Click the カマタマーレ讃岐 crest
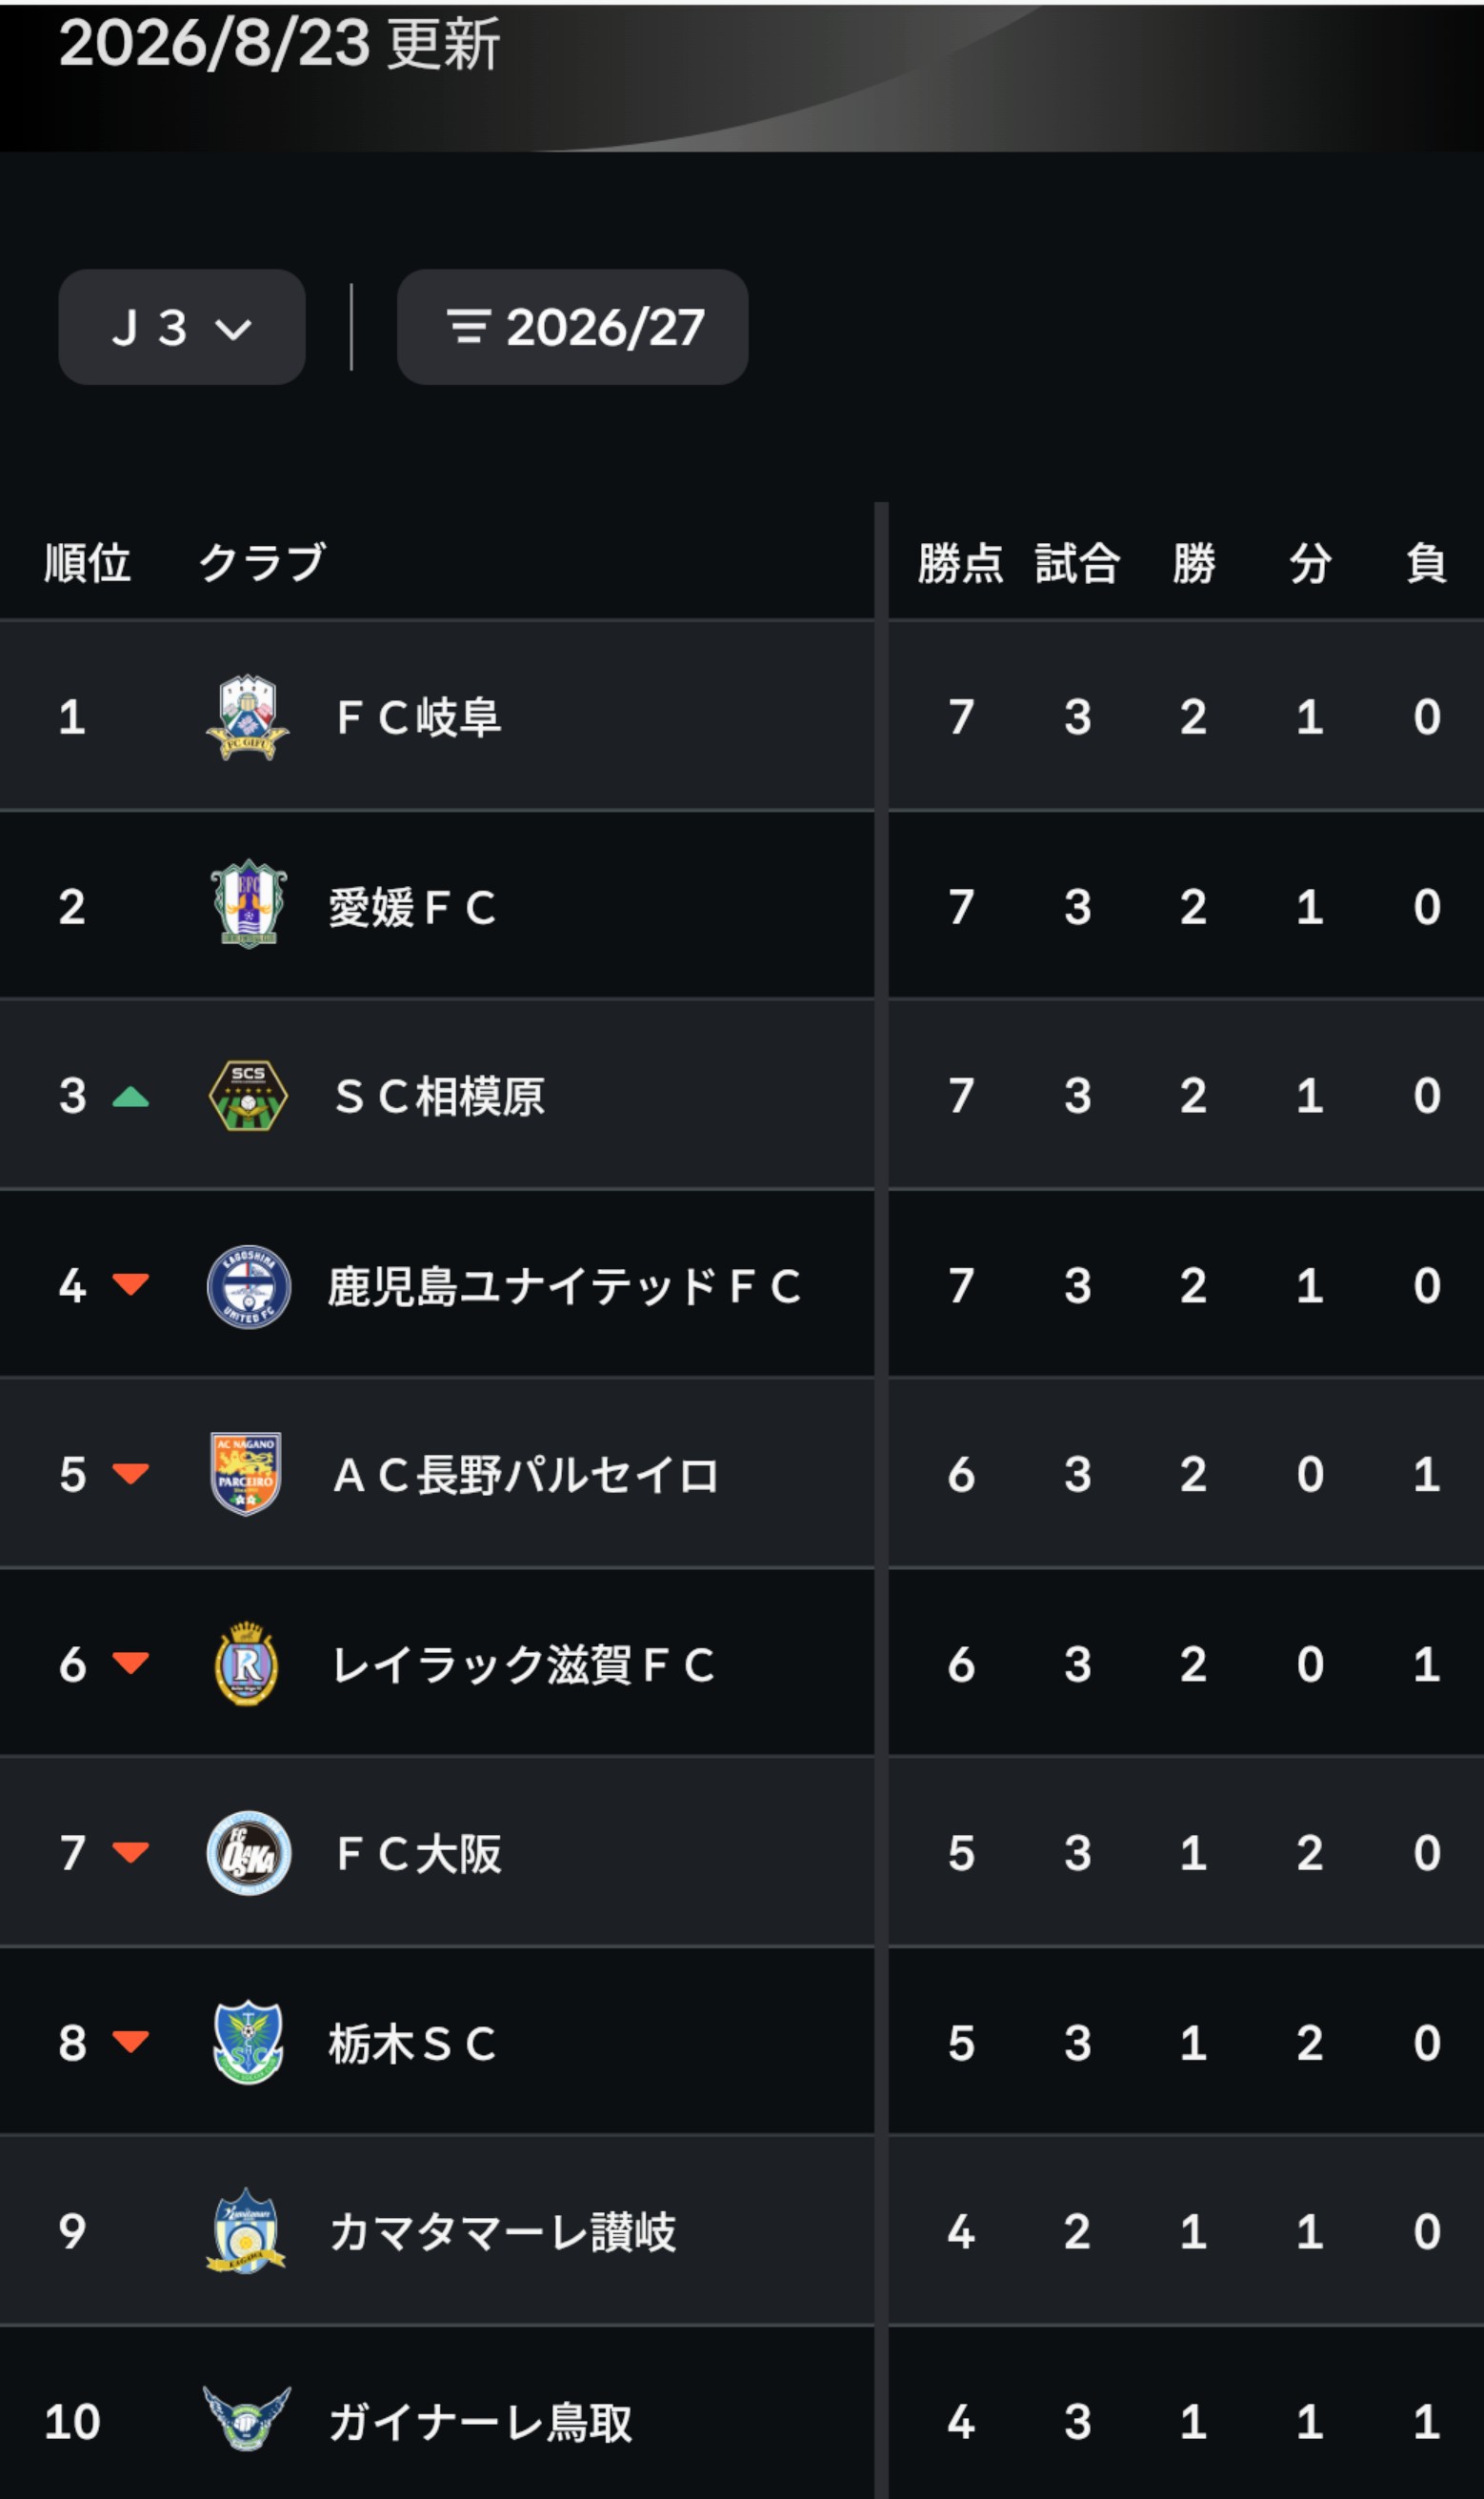Viewport: 1484px width, 2499px height. click(x=246, y=2231)
